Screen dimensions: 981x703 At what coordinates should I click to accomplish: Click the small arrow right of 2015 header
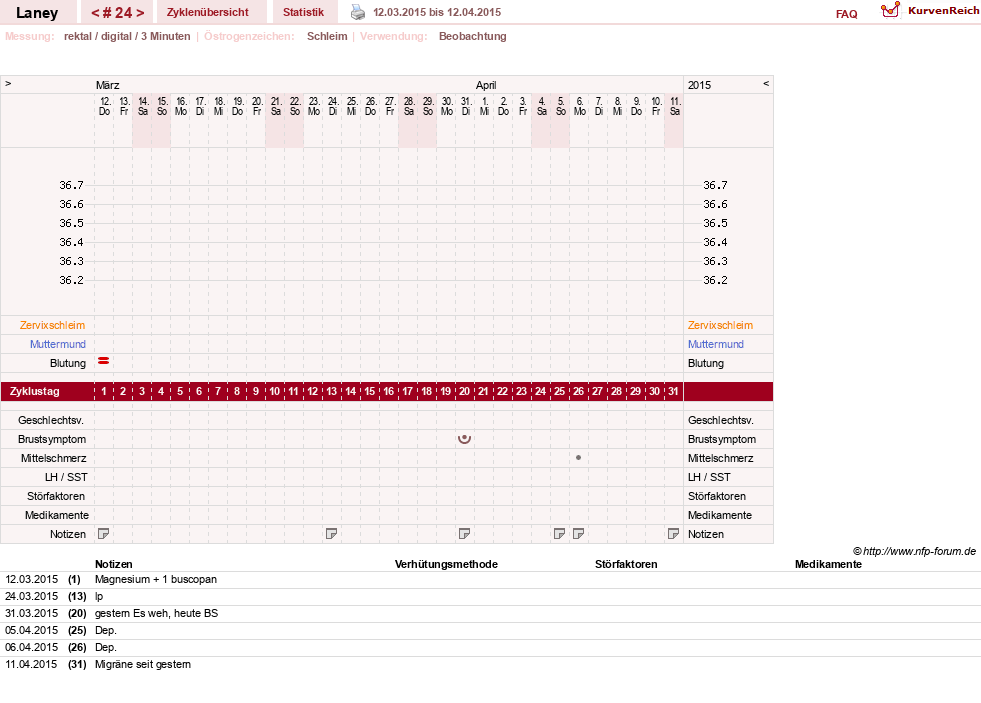(766, 83)
